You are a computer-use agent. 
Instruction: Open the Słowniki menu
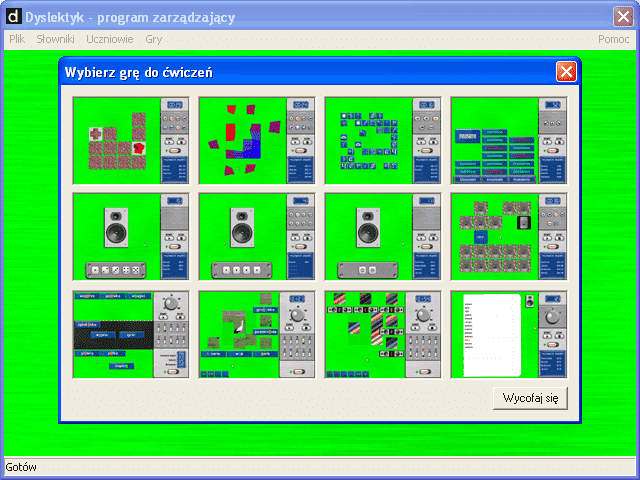point(56,39)
